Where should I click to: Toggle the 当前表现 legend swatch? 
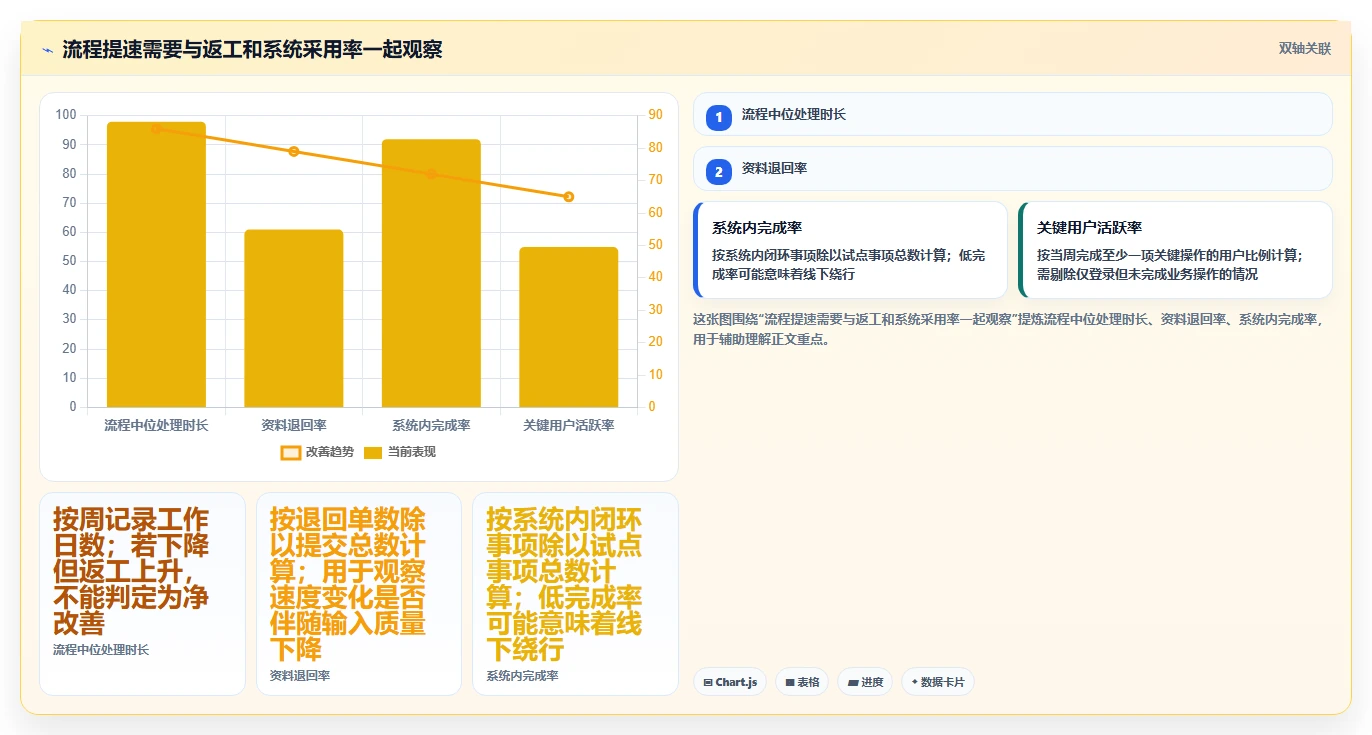point(373,452)
